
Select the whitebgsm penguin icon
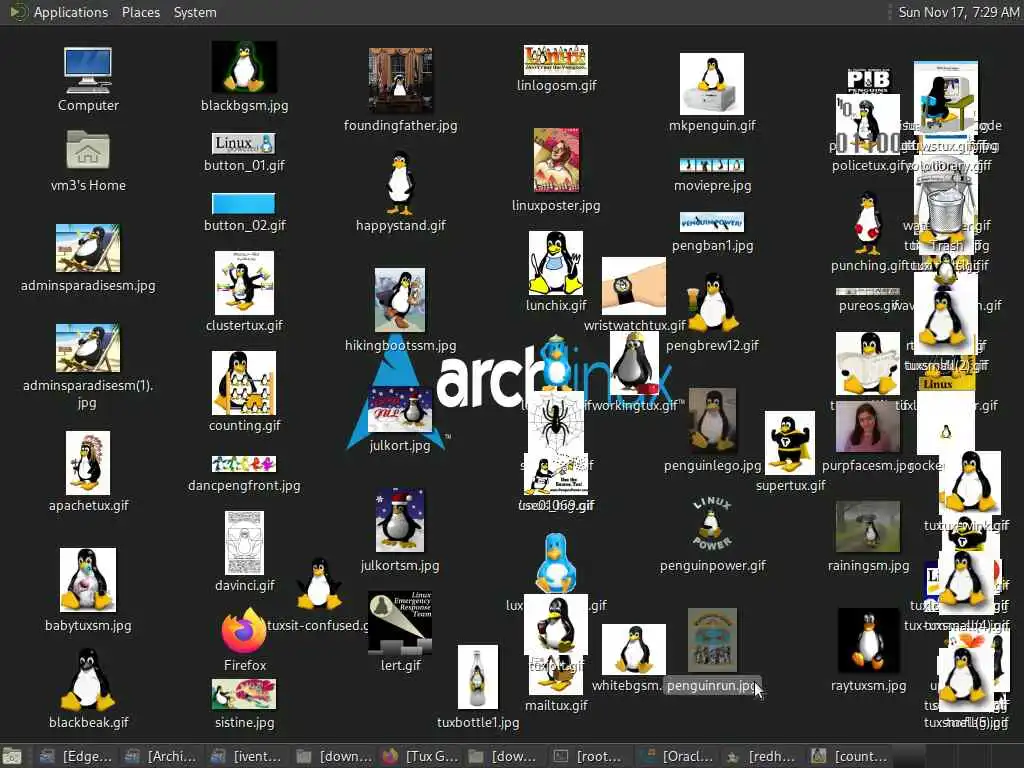tap(633, 648)
